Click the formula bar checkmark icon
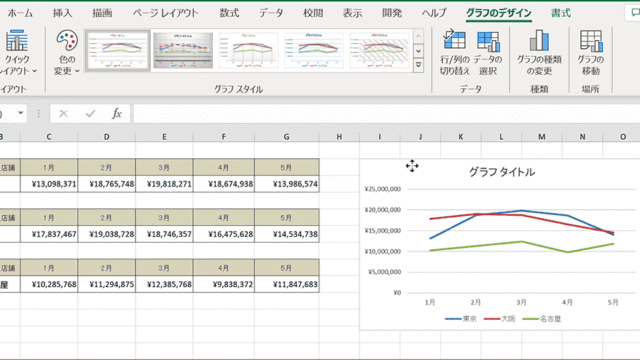This screenshot has height=360, width=640. coord(90,113)
